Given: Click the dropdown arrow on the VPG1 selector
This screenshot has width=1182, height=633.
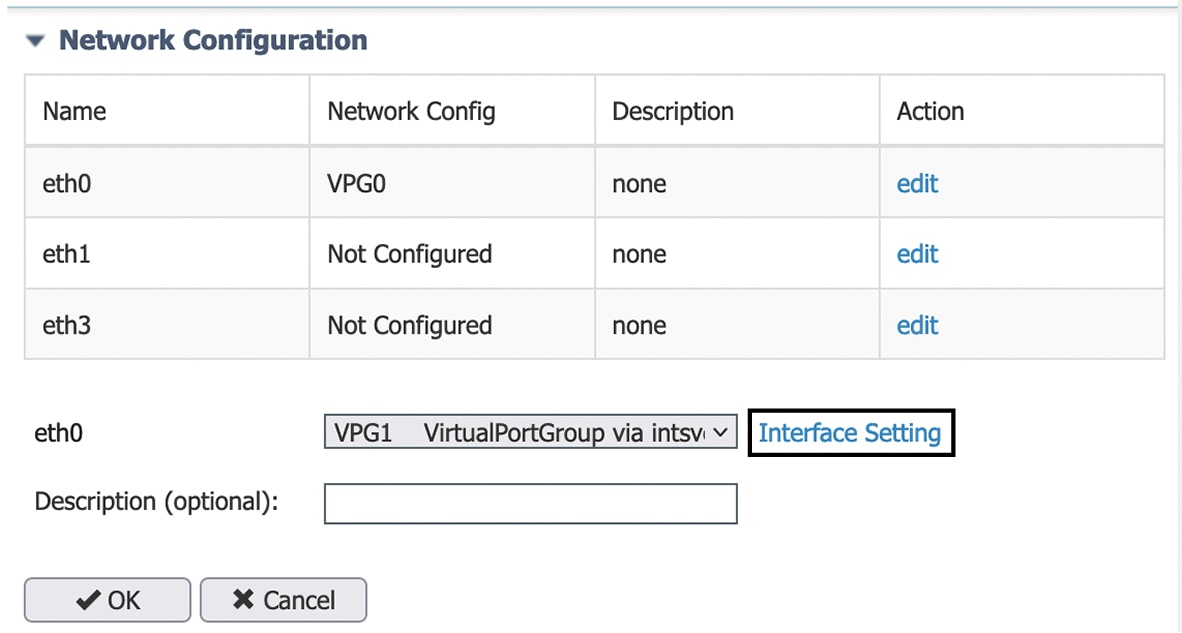Looking at the screenshot, I should 720,432.
